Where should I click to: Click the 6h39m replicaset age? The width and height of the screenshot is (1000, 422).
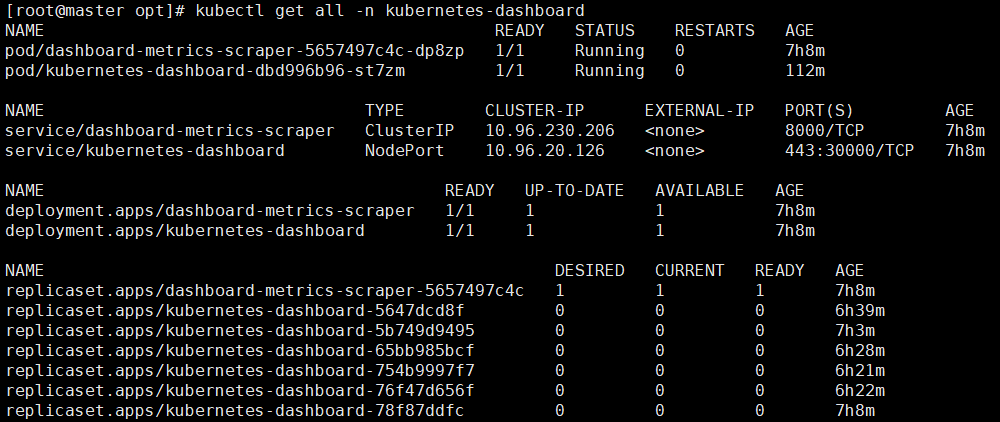pos(860,311)
